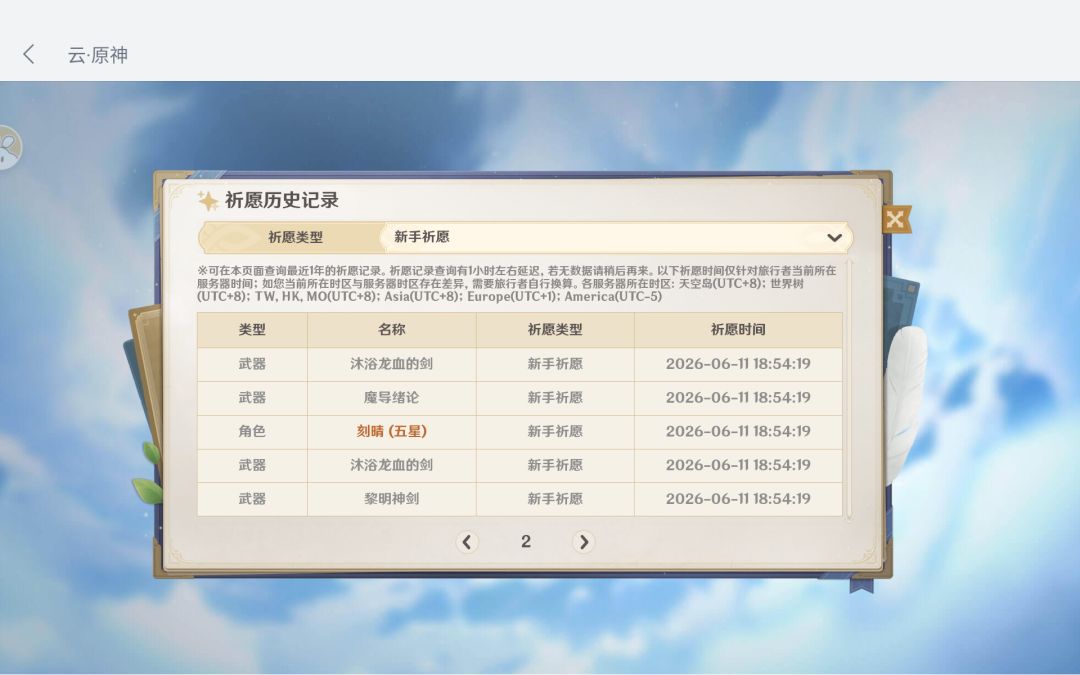Click the 名称 column header
This screenshot has height=675, width=1080.
click(391, 330)
